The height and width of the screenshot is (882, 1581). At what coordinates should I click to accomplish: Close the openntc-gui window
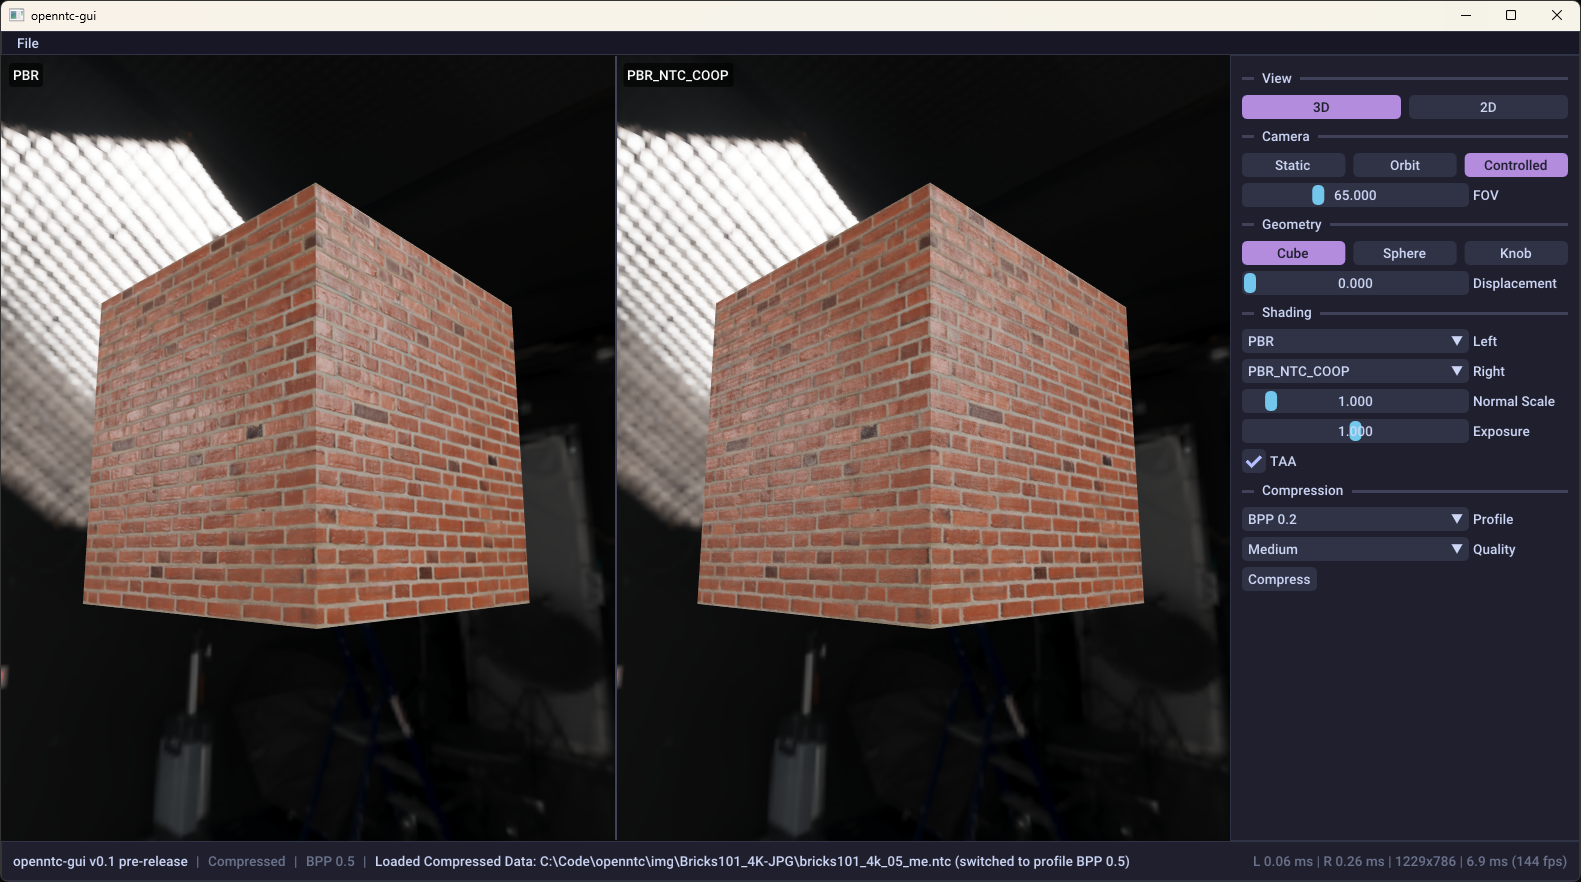click(1557, 15)
